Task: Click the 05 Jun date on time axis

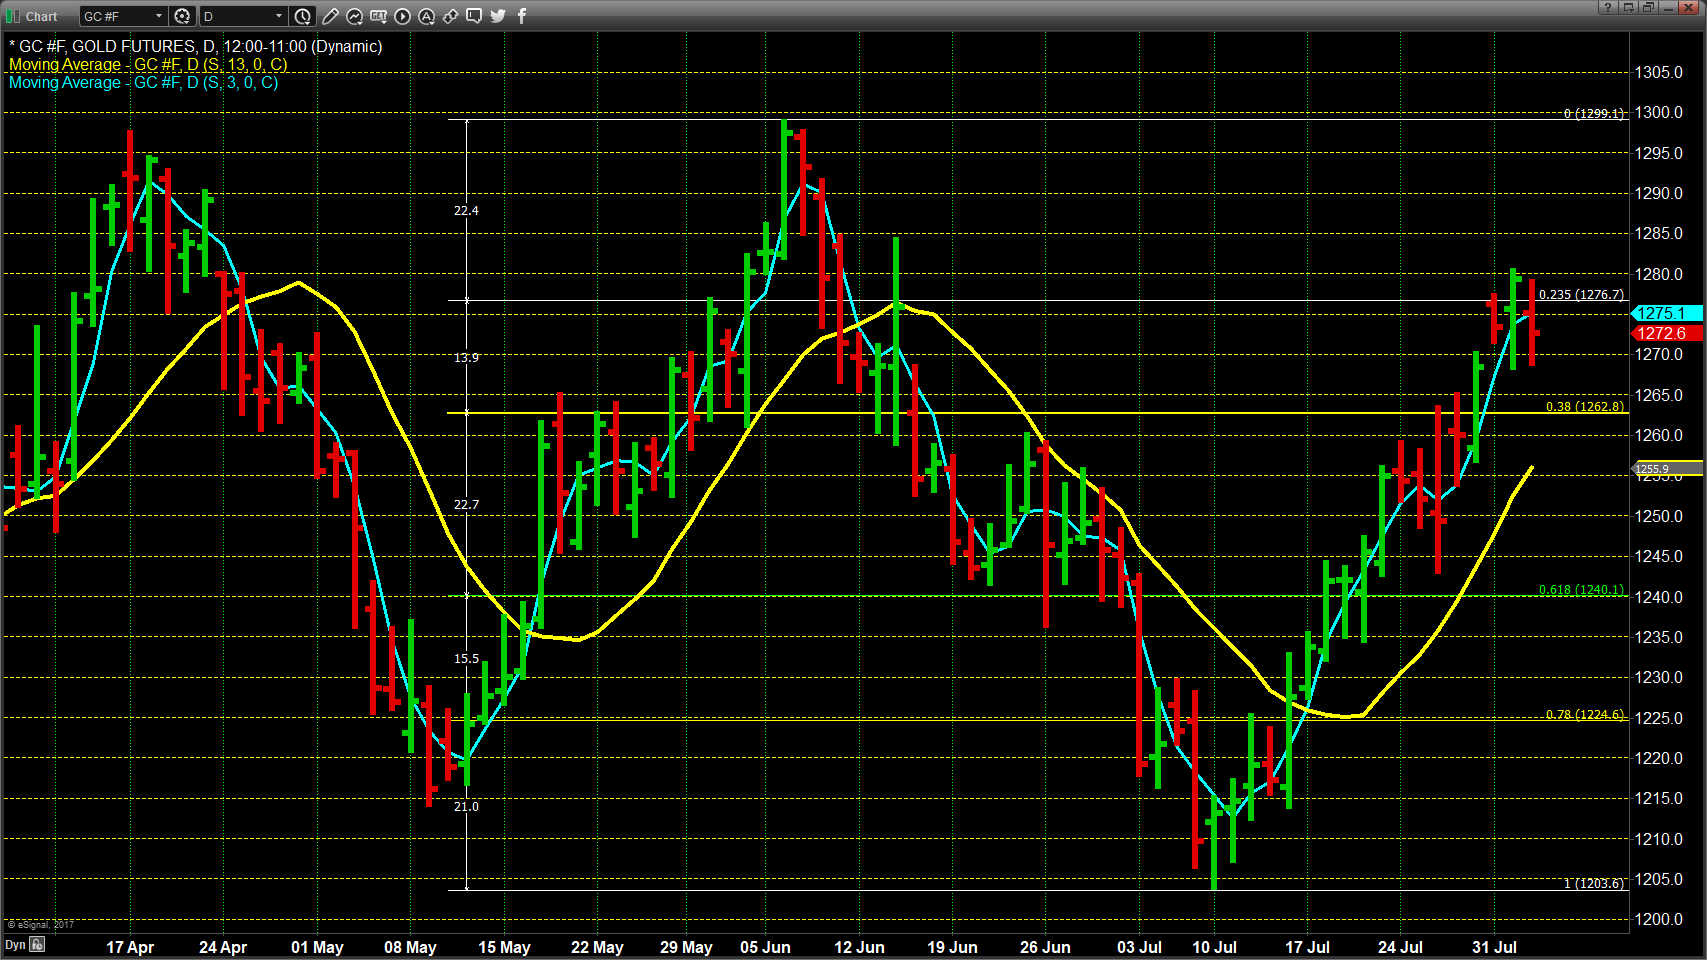Action: [x=765, y=947]
